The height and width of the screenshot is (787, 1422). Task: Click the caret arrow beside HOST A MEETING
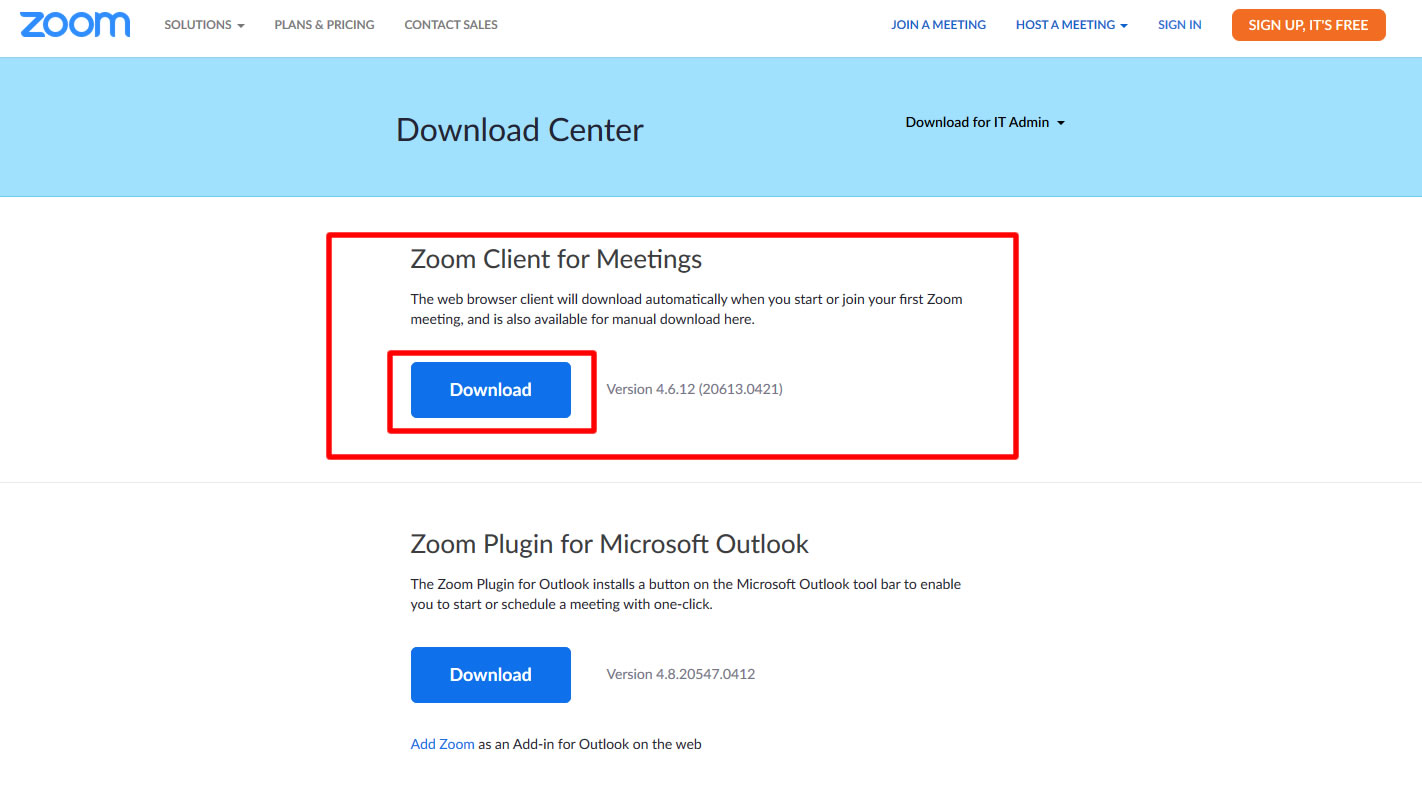[1124, 26]
